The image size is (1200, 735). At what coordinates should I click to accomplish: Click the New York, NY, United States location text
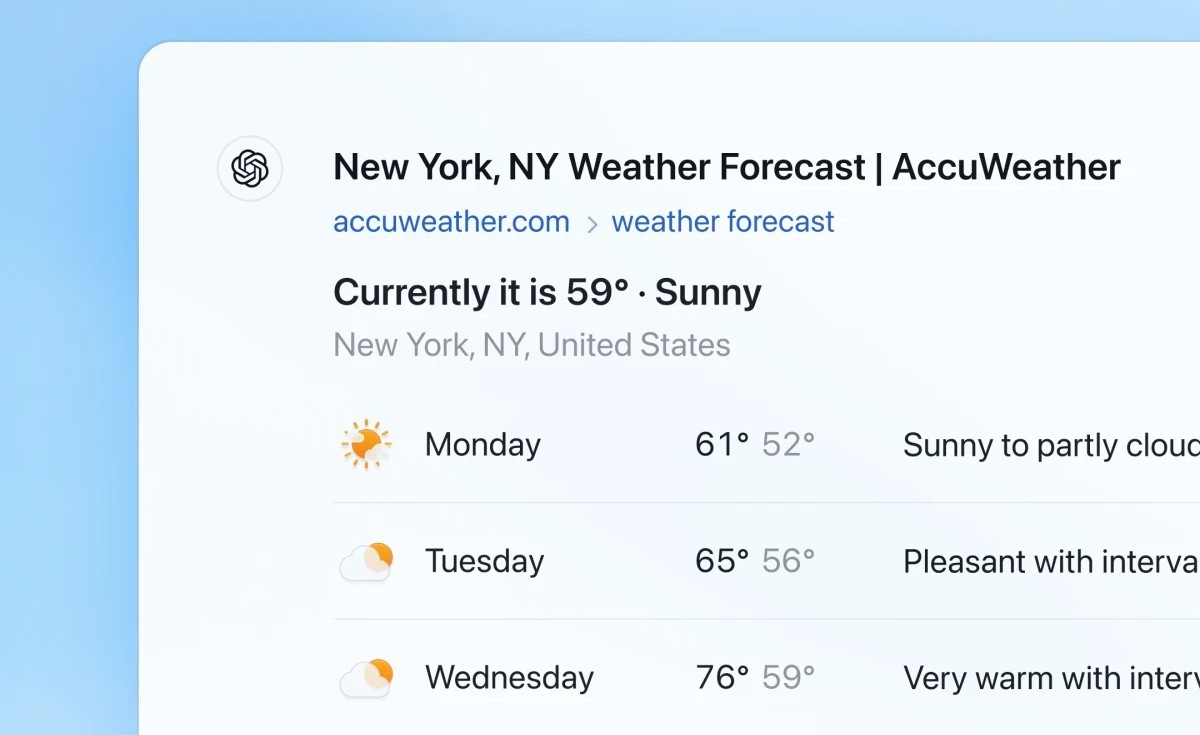click(531, 345)
